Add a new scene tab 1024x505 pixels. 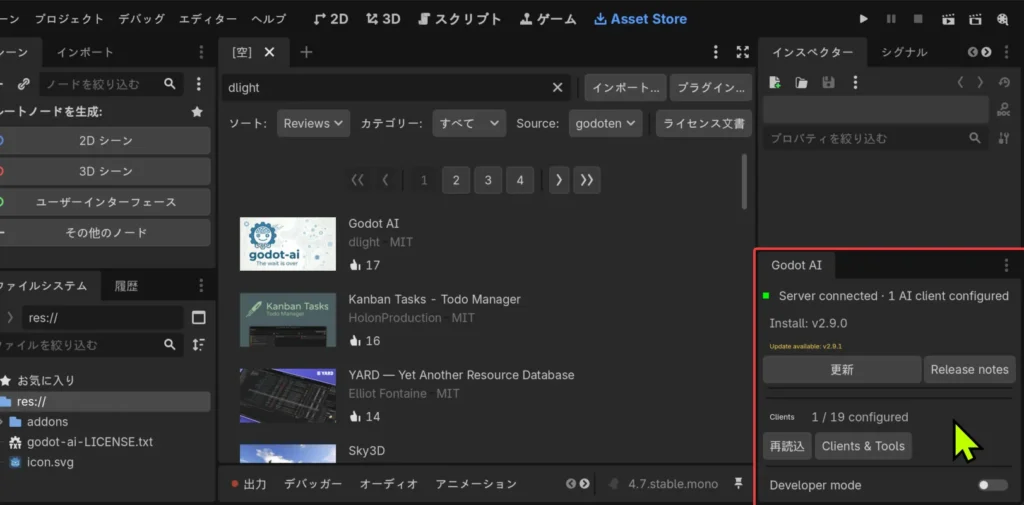click(306, 52)
